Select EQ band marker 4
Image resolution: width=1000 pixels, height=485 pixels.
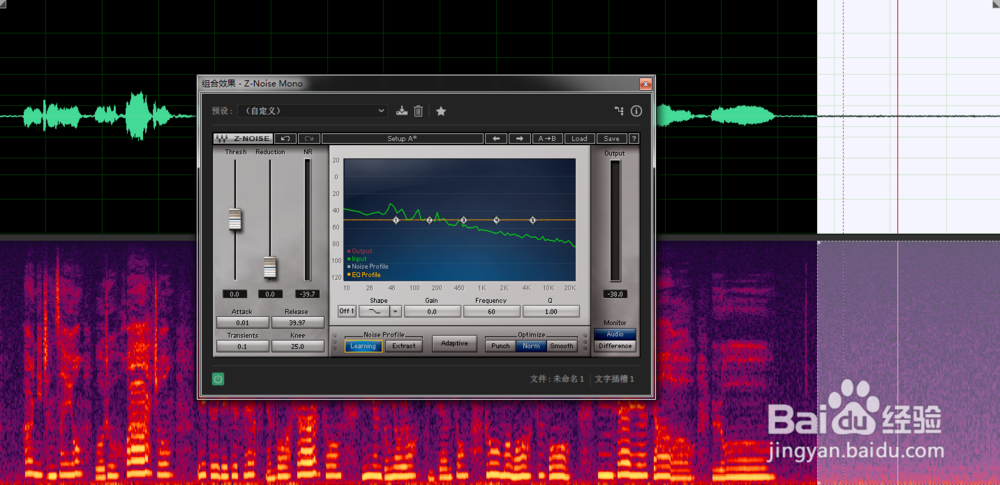pyautogui.click(x=497, y=220)
